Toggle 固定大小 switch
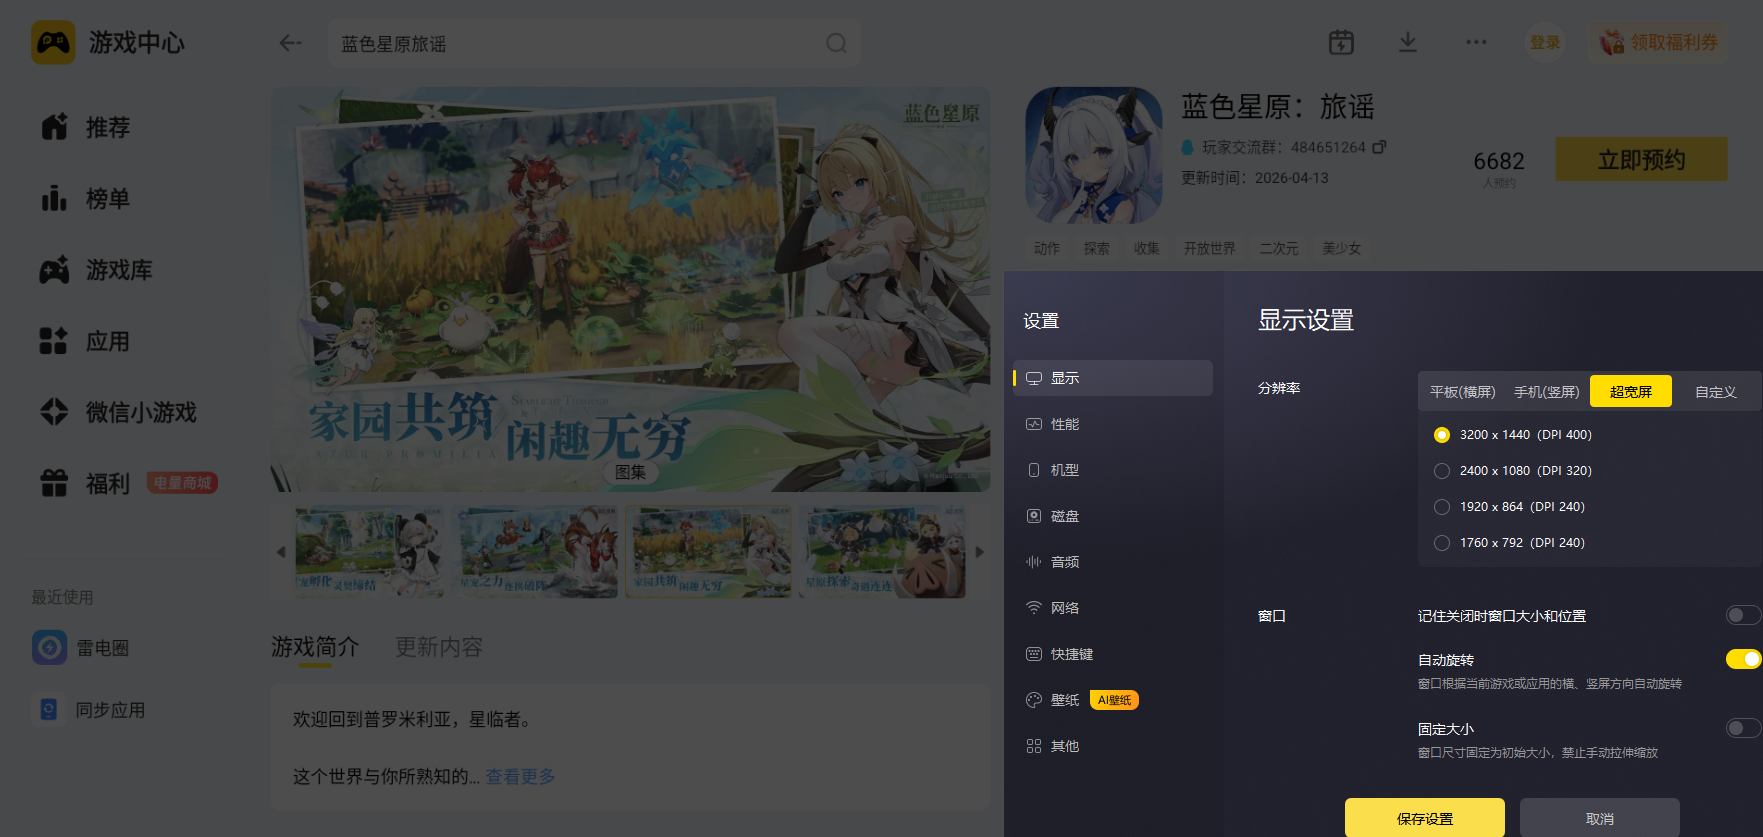Screen dimensions: 1763x837 click(x=1743, y=728)
